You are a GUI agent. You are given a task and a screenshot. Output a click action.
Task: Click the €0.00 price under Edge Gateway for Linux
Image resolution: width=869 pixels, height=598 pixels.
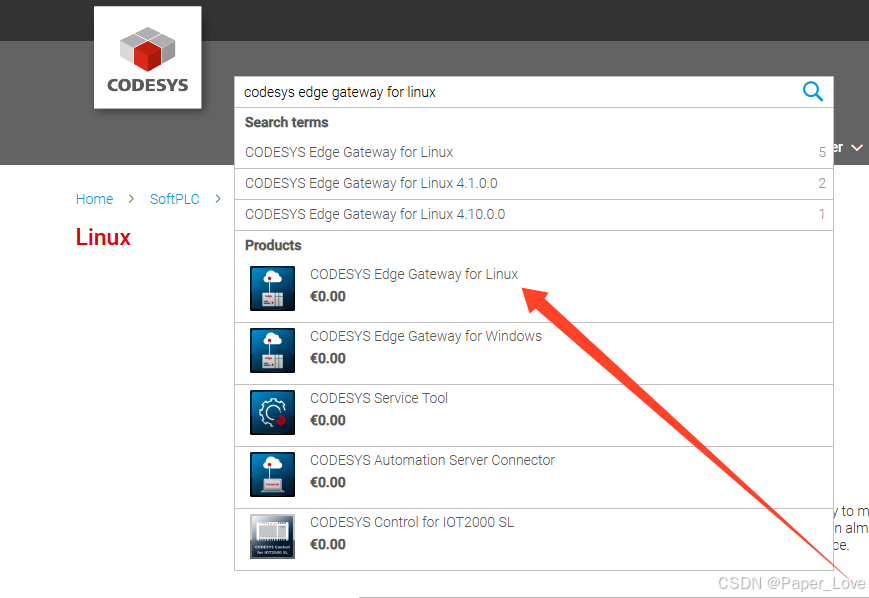[328, 297]
